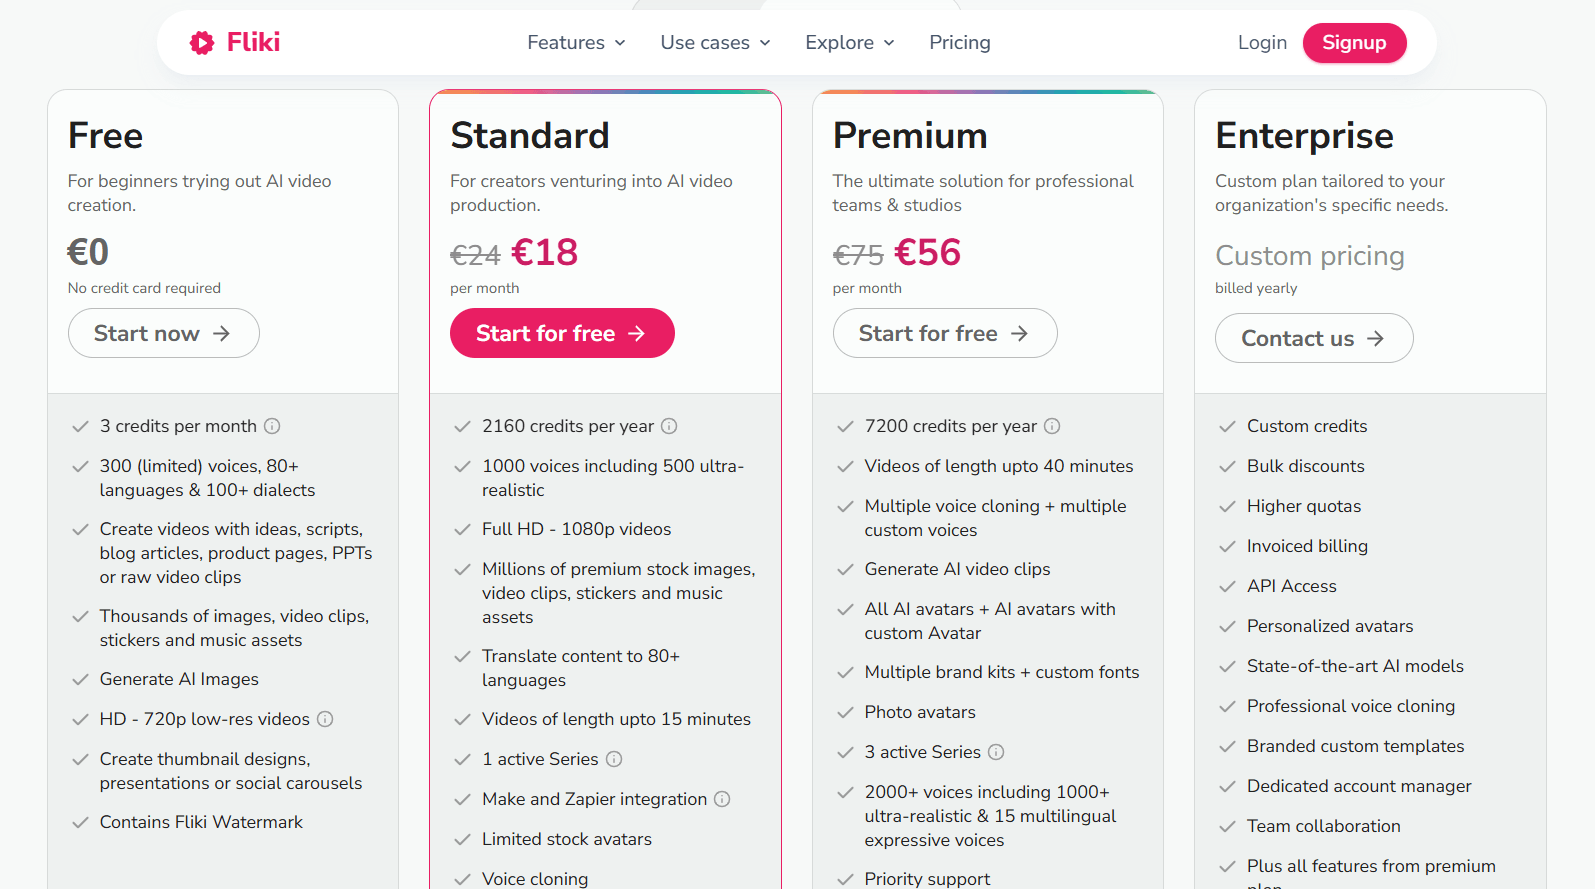Show info for 3 active Series
This screenshot has width=1595, height=889.
point(996,752)
